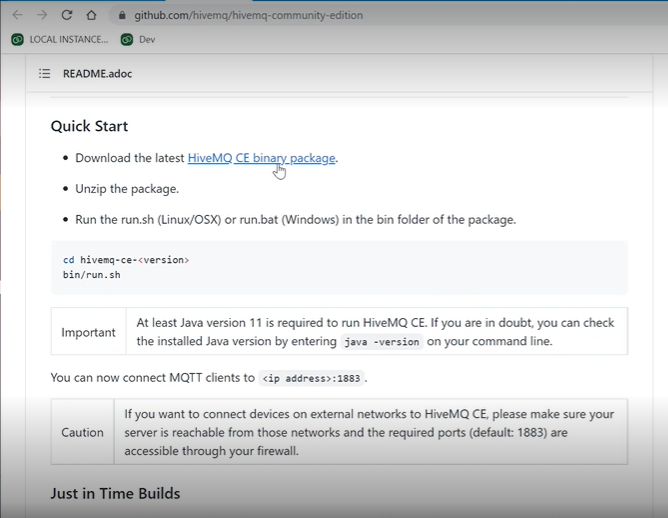Image resolution: width=668 pixels, height=518 pixels.
Task: Click the Important label cell
Action: click(x=89, y=331)
